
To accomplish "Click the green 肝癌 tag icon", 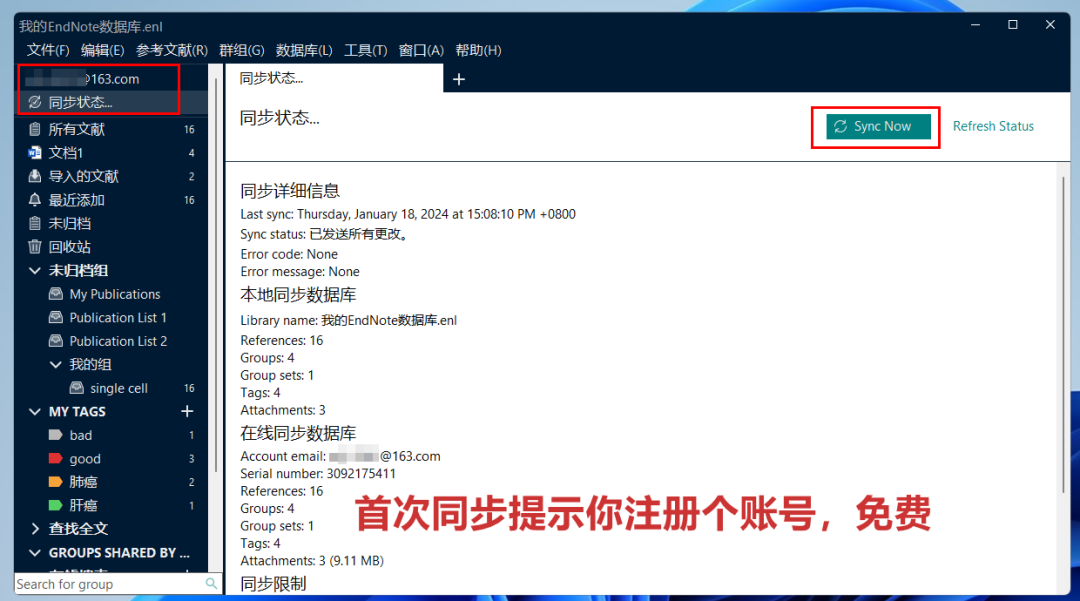I will pyautogui.click(x=56, y=505).
